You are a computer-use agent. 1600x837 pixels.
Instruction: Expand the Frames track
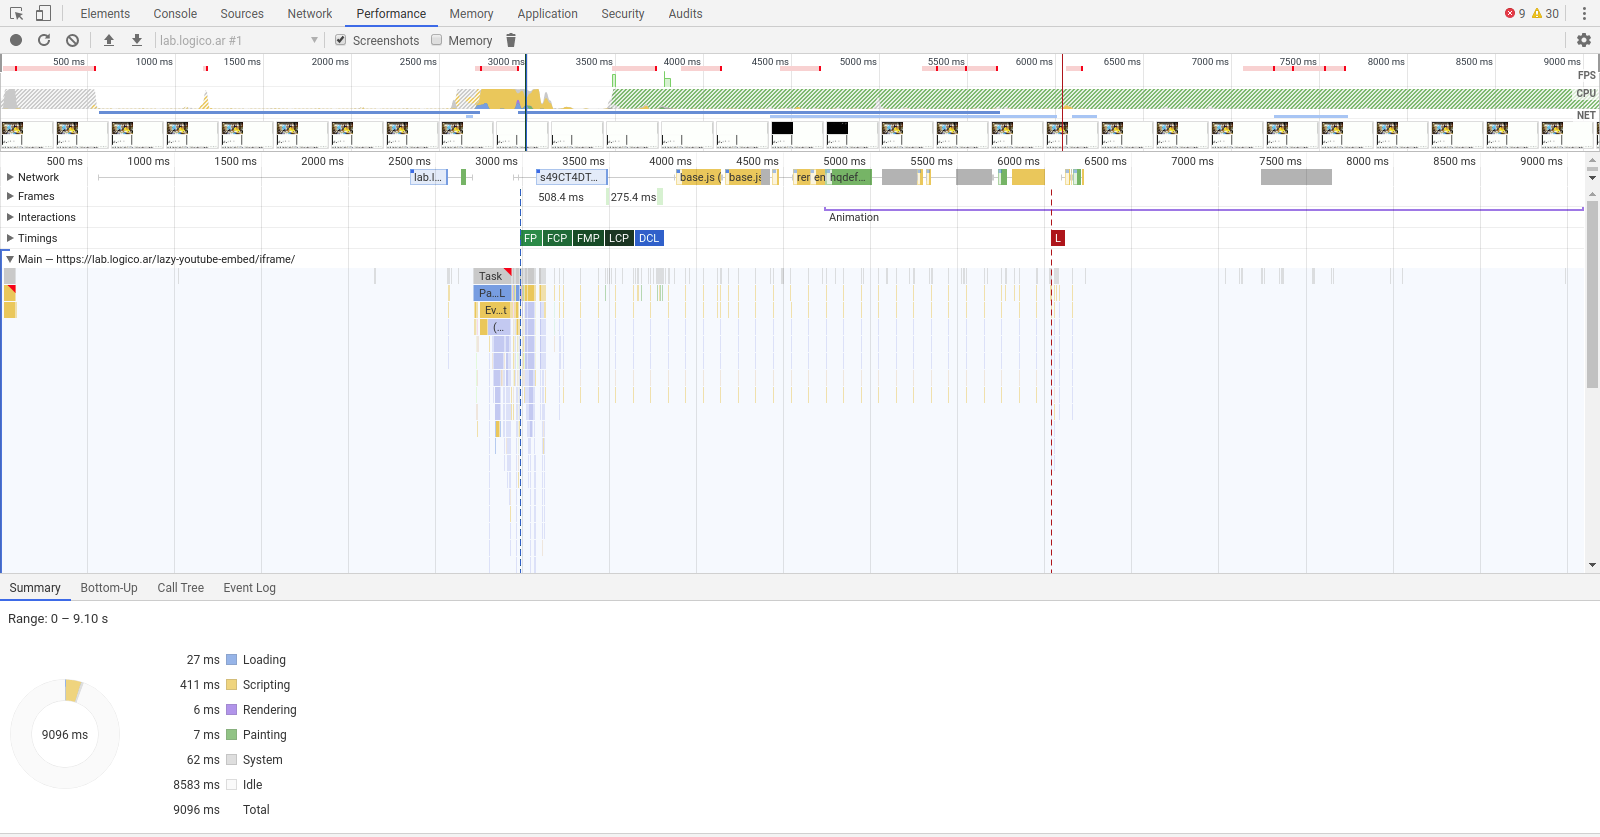10,196
